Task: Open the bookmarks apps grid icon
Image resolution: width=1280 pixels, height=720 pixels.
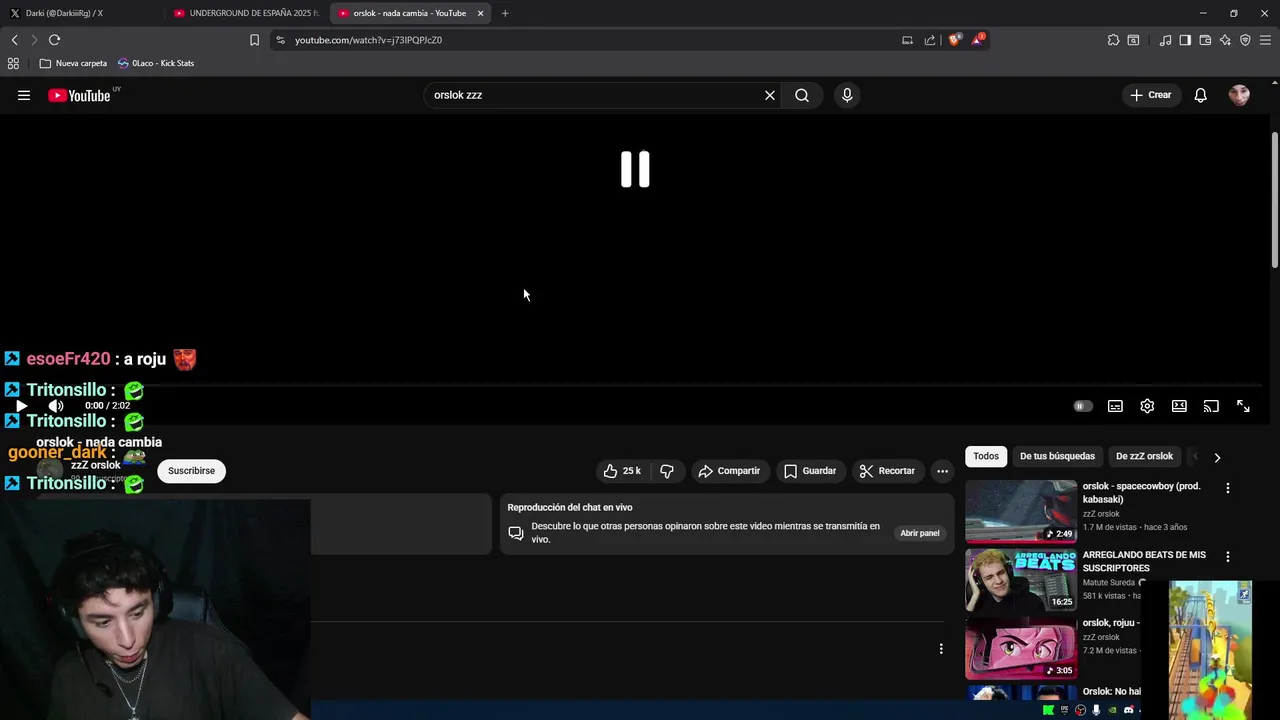Action: click(13, 63)
